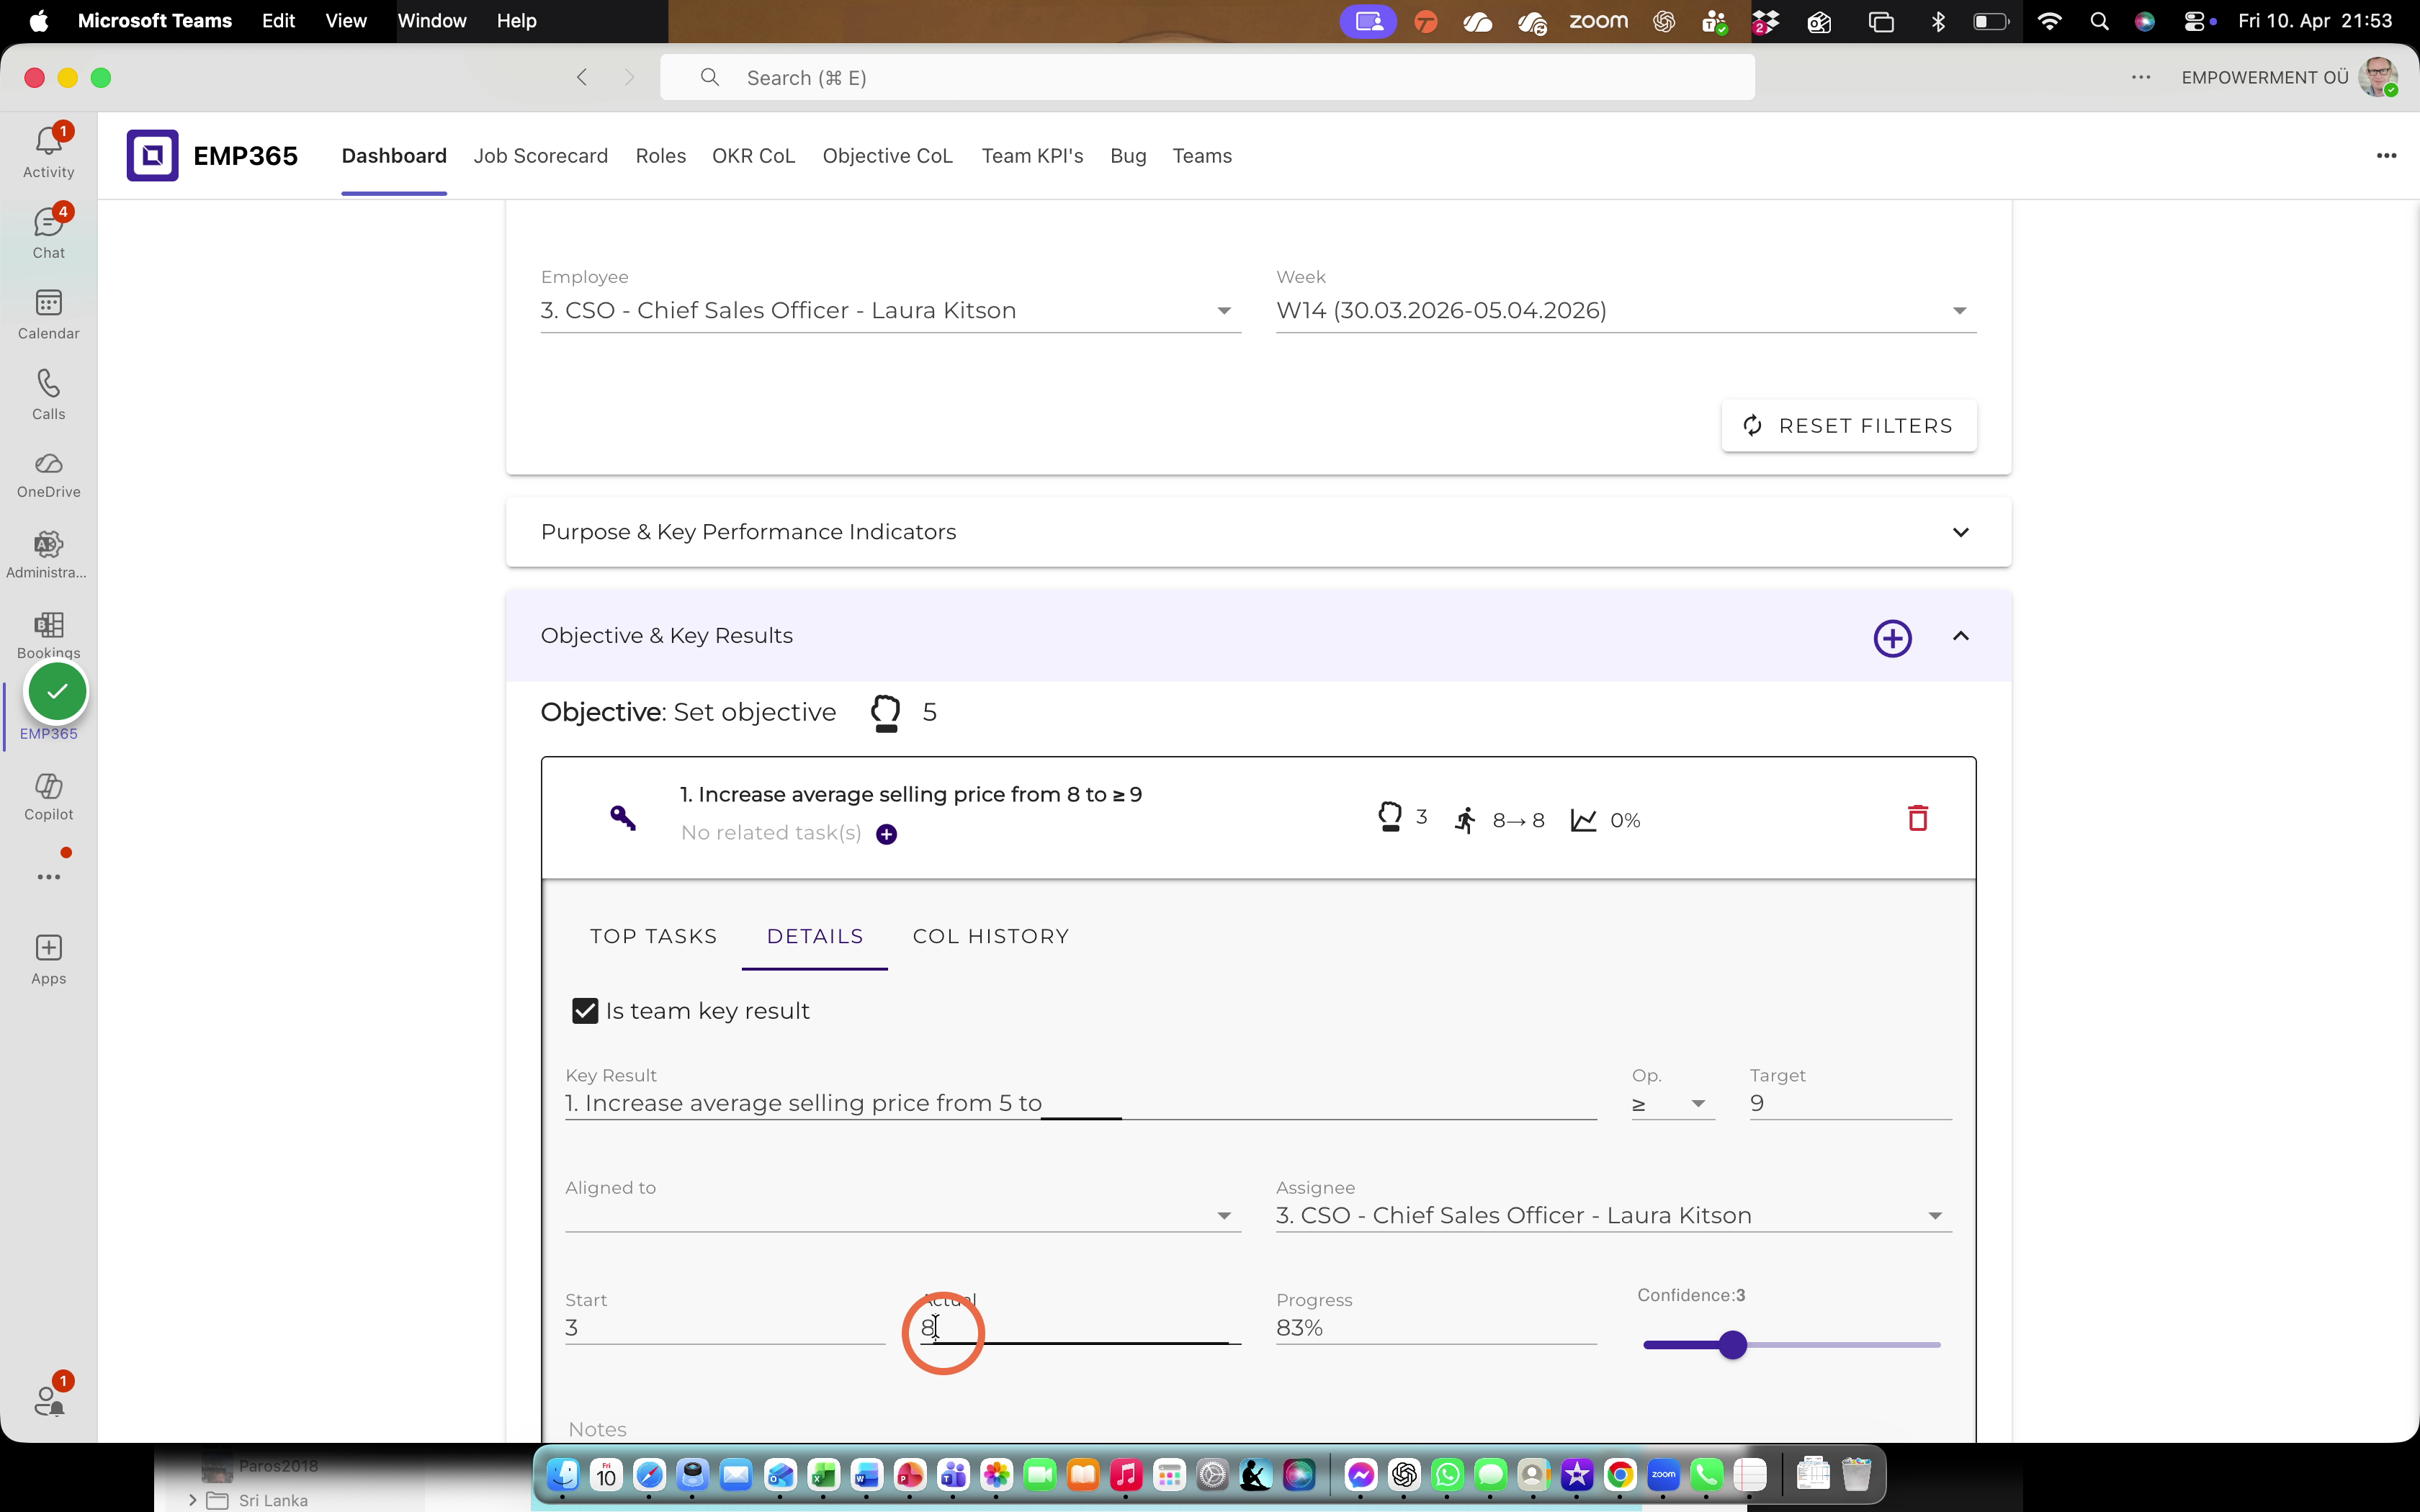The image size is (2420, 1512).
Task: Click the Start value field
Action: 724,1328
